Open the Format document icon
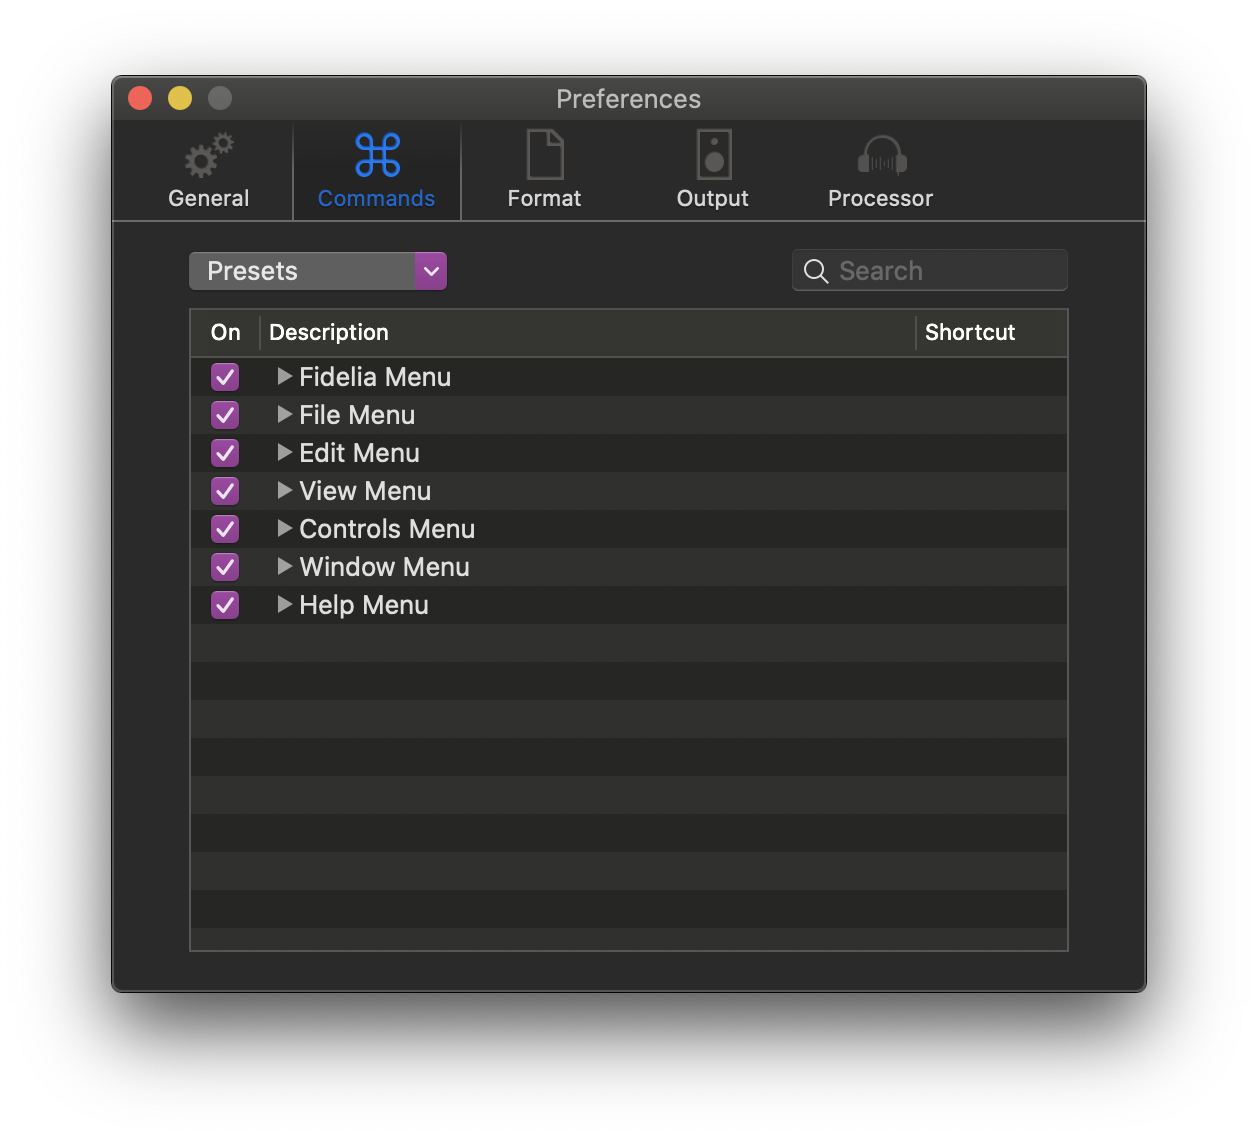The width and height of the screenshot is (1258, 1140). 545,155
